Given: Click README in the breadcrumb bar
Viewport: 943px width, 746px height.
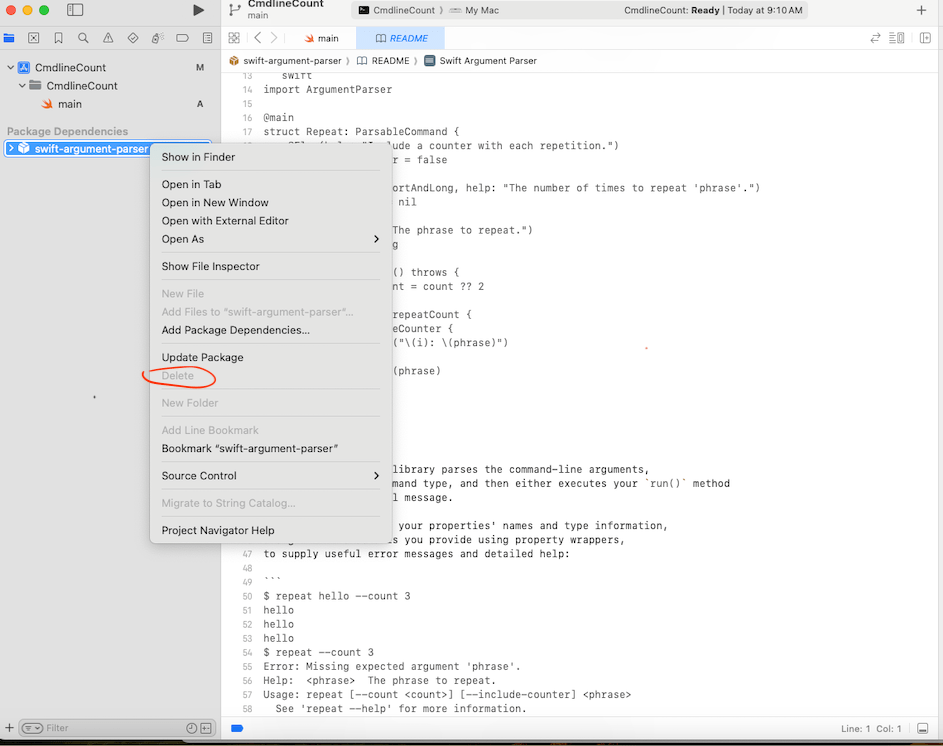Looking at the screenshot, I should 383,61.
